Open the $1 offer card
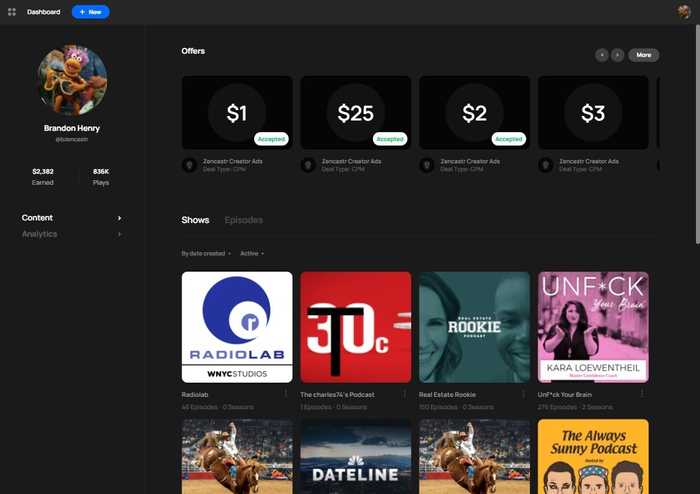This screenshot has width=700, height=494. click(237, 112)
